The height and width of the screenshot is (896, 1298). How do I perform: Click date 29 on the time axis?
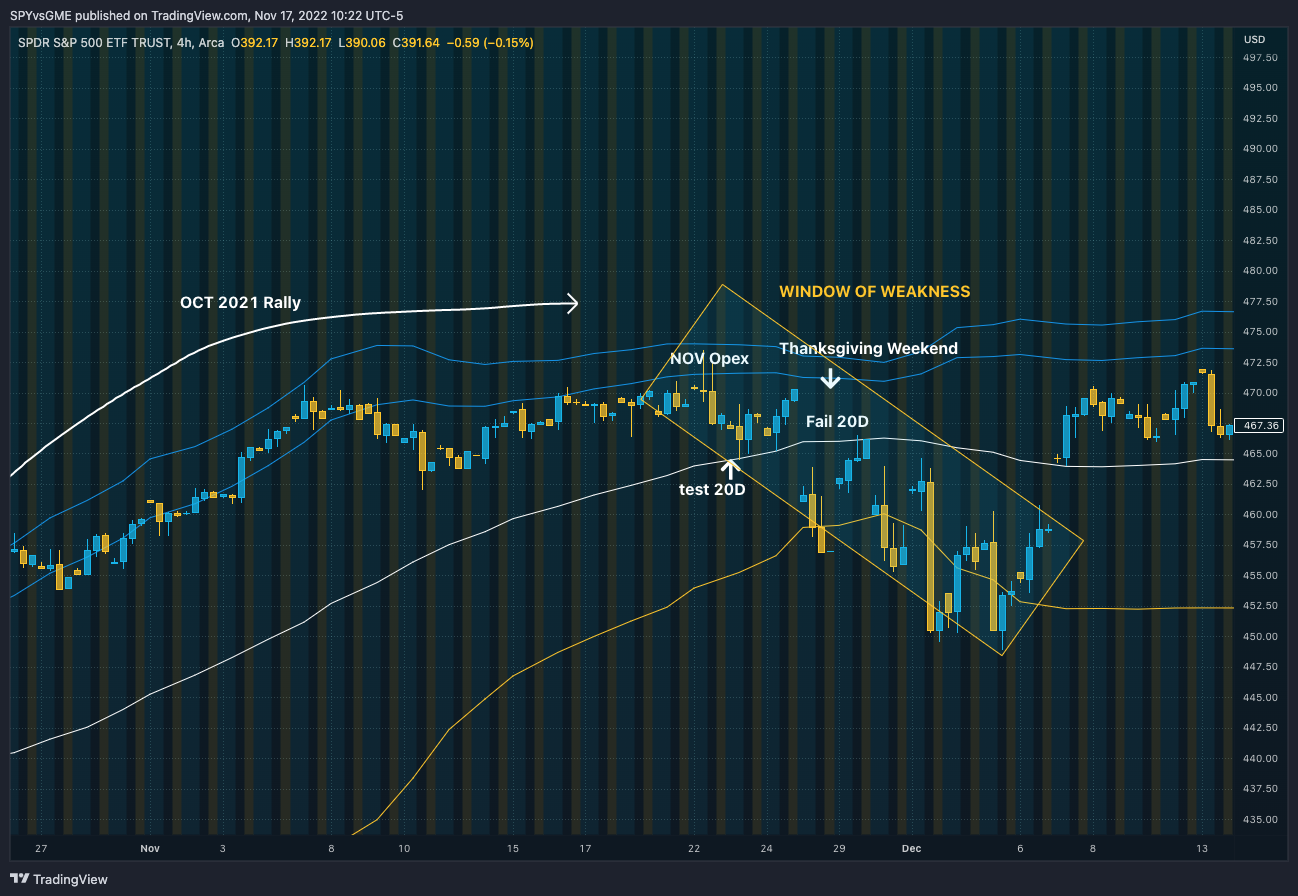(839, 849)
